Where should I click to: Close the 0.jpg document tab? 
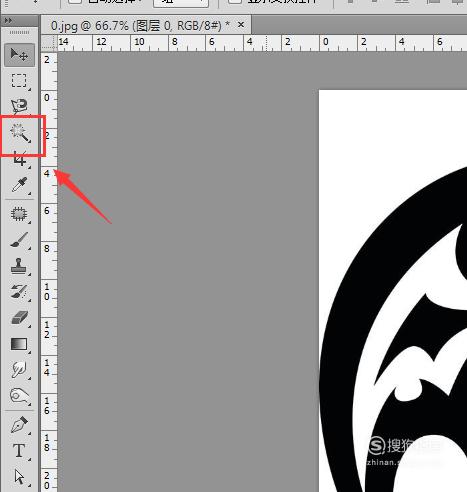[241, 25]
